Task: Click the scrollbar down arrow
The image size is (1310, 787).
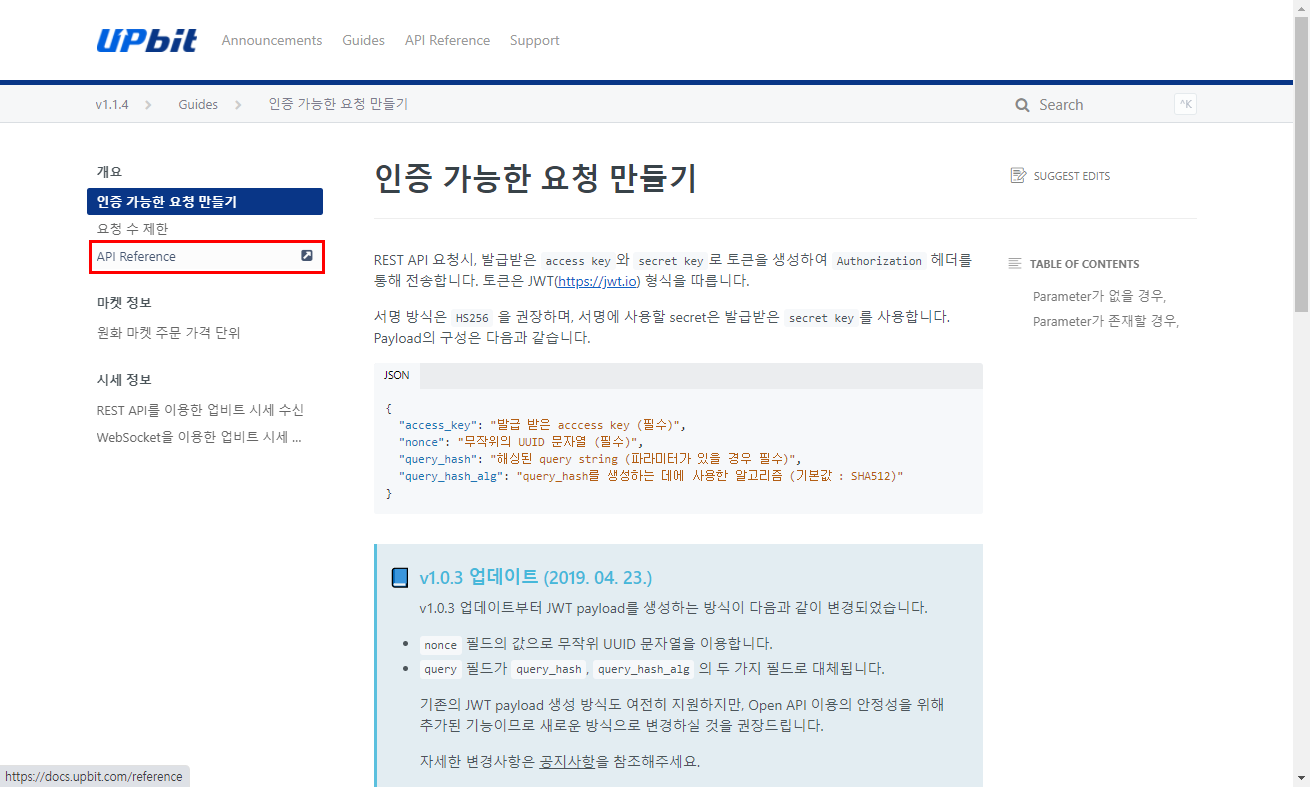Action: [1301, 778]
